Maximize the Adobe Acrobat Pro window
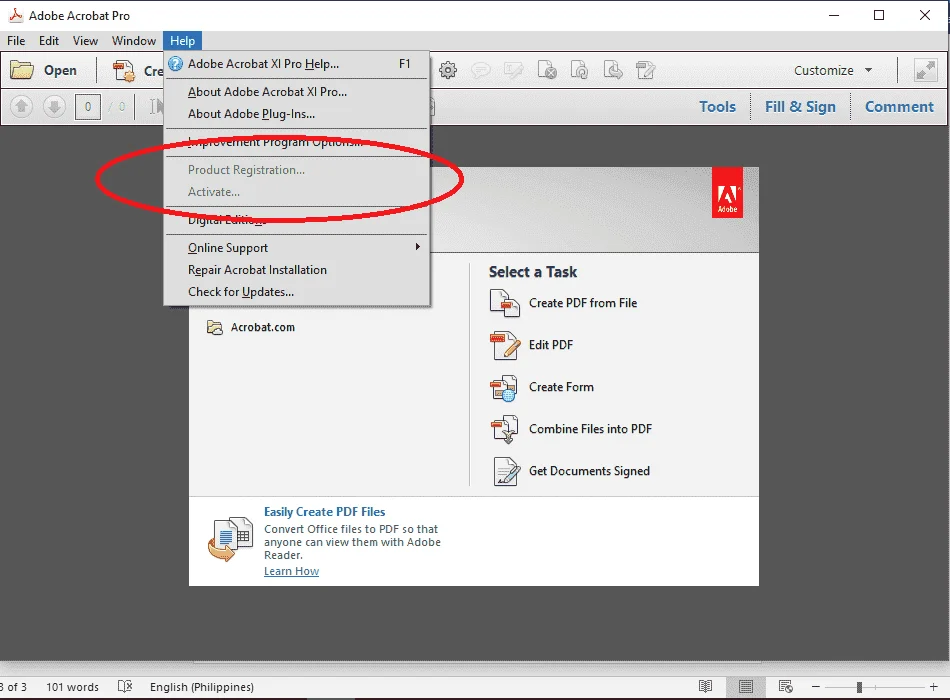950x700 pixels. 879,15
